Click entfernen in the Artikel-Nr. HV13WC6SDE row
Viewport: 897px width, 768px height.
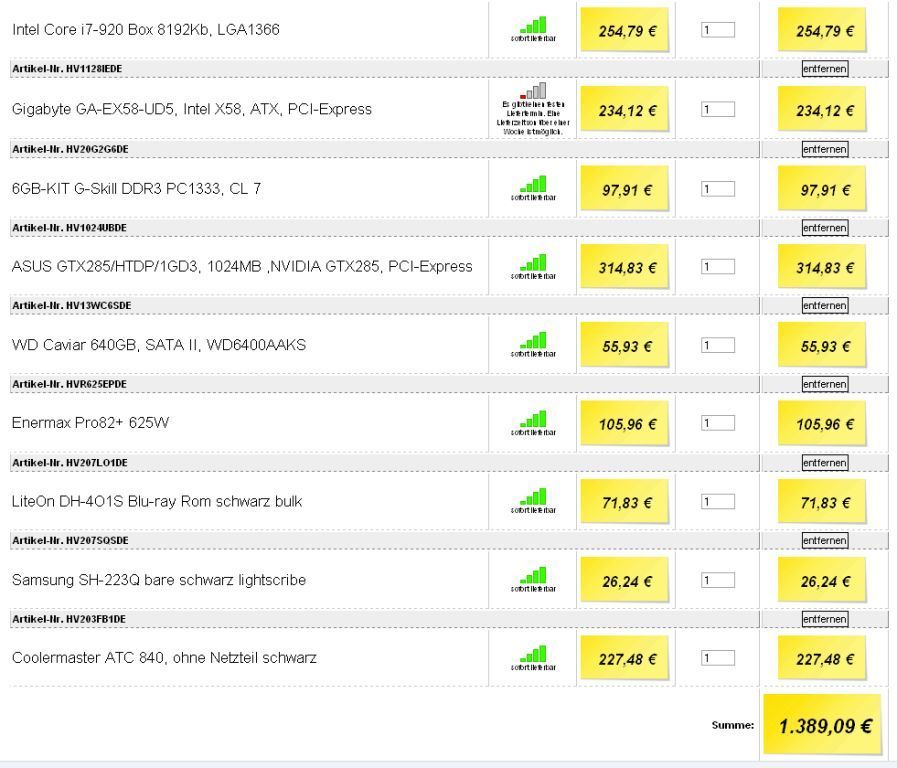point(824,305)
